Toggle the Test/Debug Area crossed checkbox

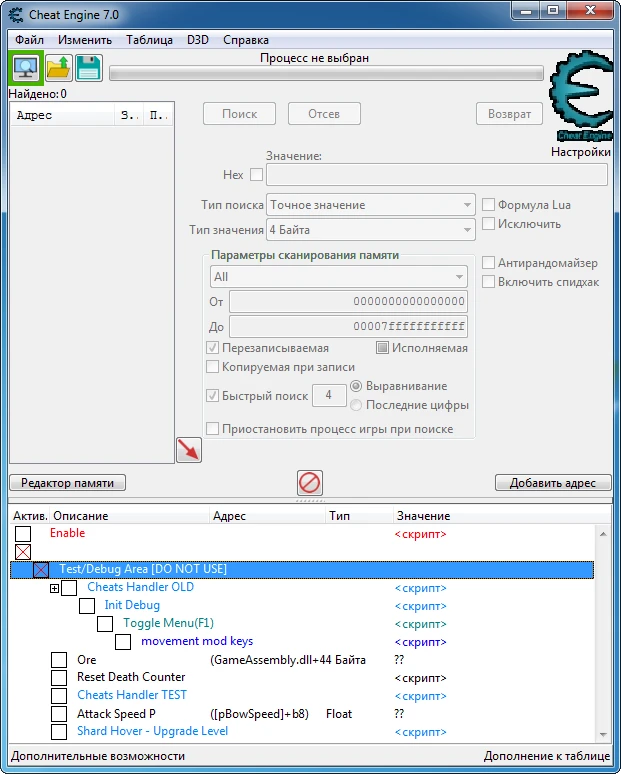point(40,570)
